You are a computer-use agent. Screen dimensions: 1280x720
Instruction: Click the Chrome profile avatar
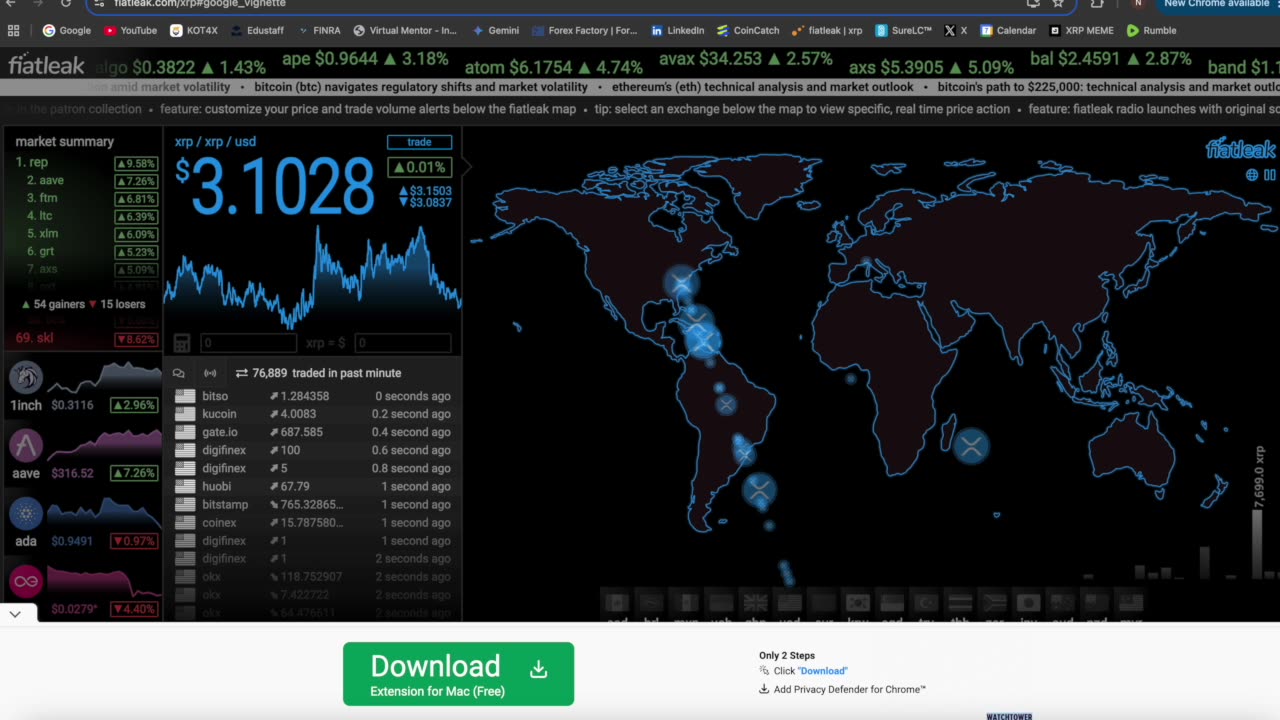[1137, 4]
